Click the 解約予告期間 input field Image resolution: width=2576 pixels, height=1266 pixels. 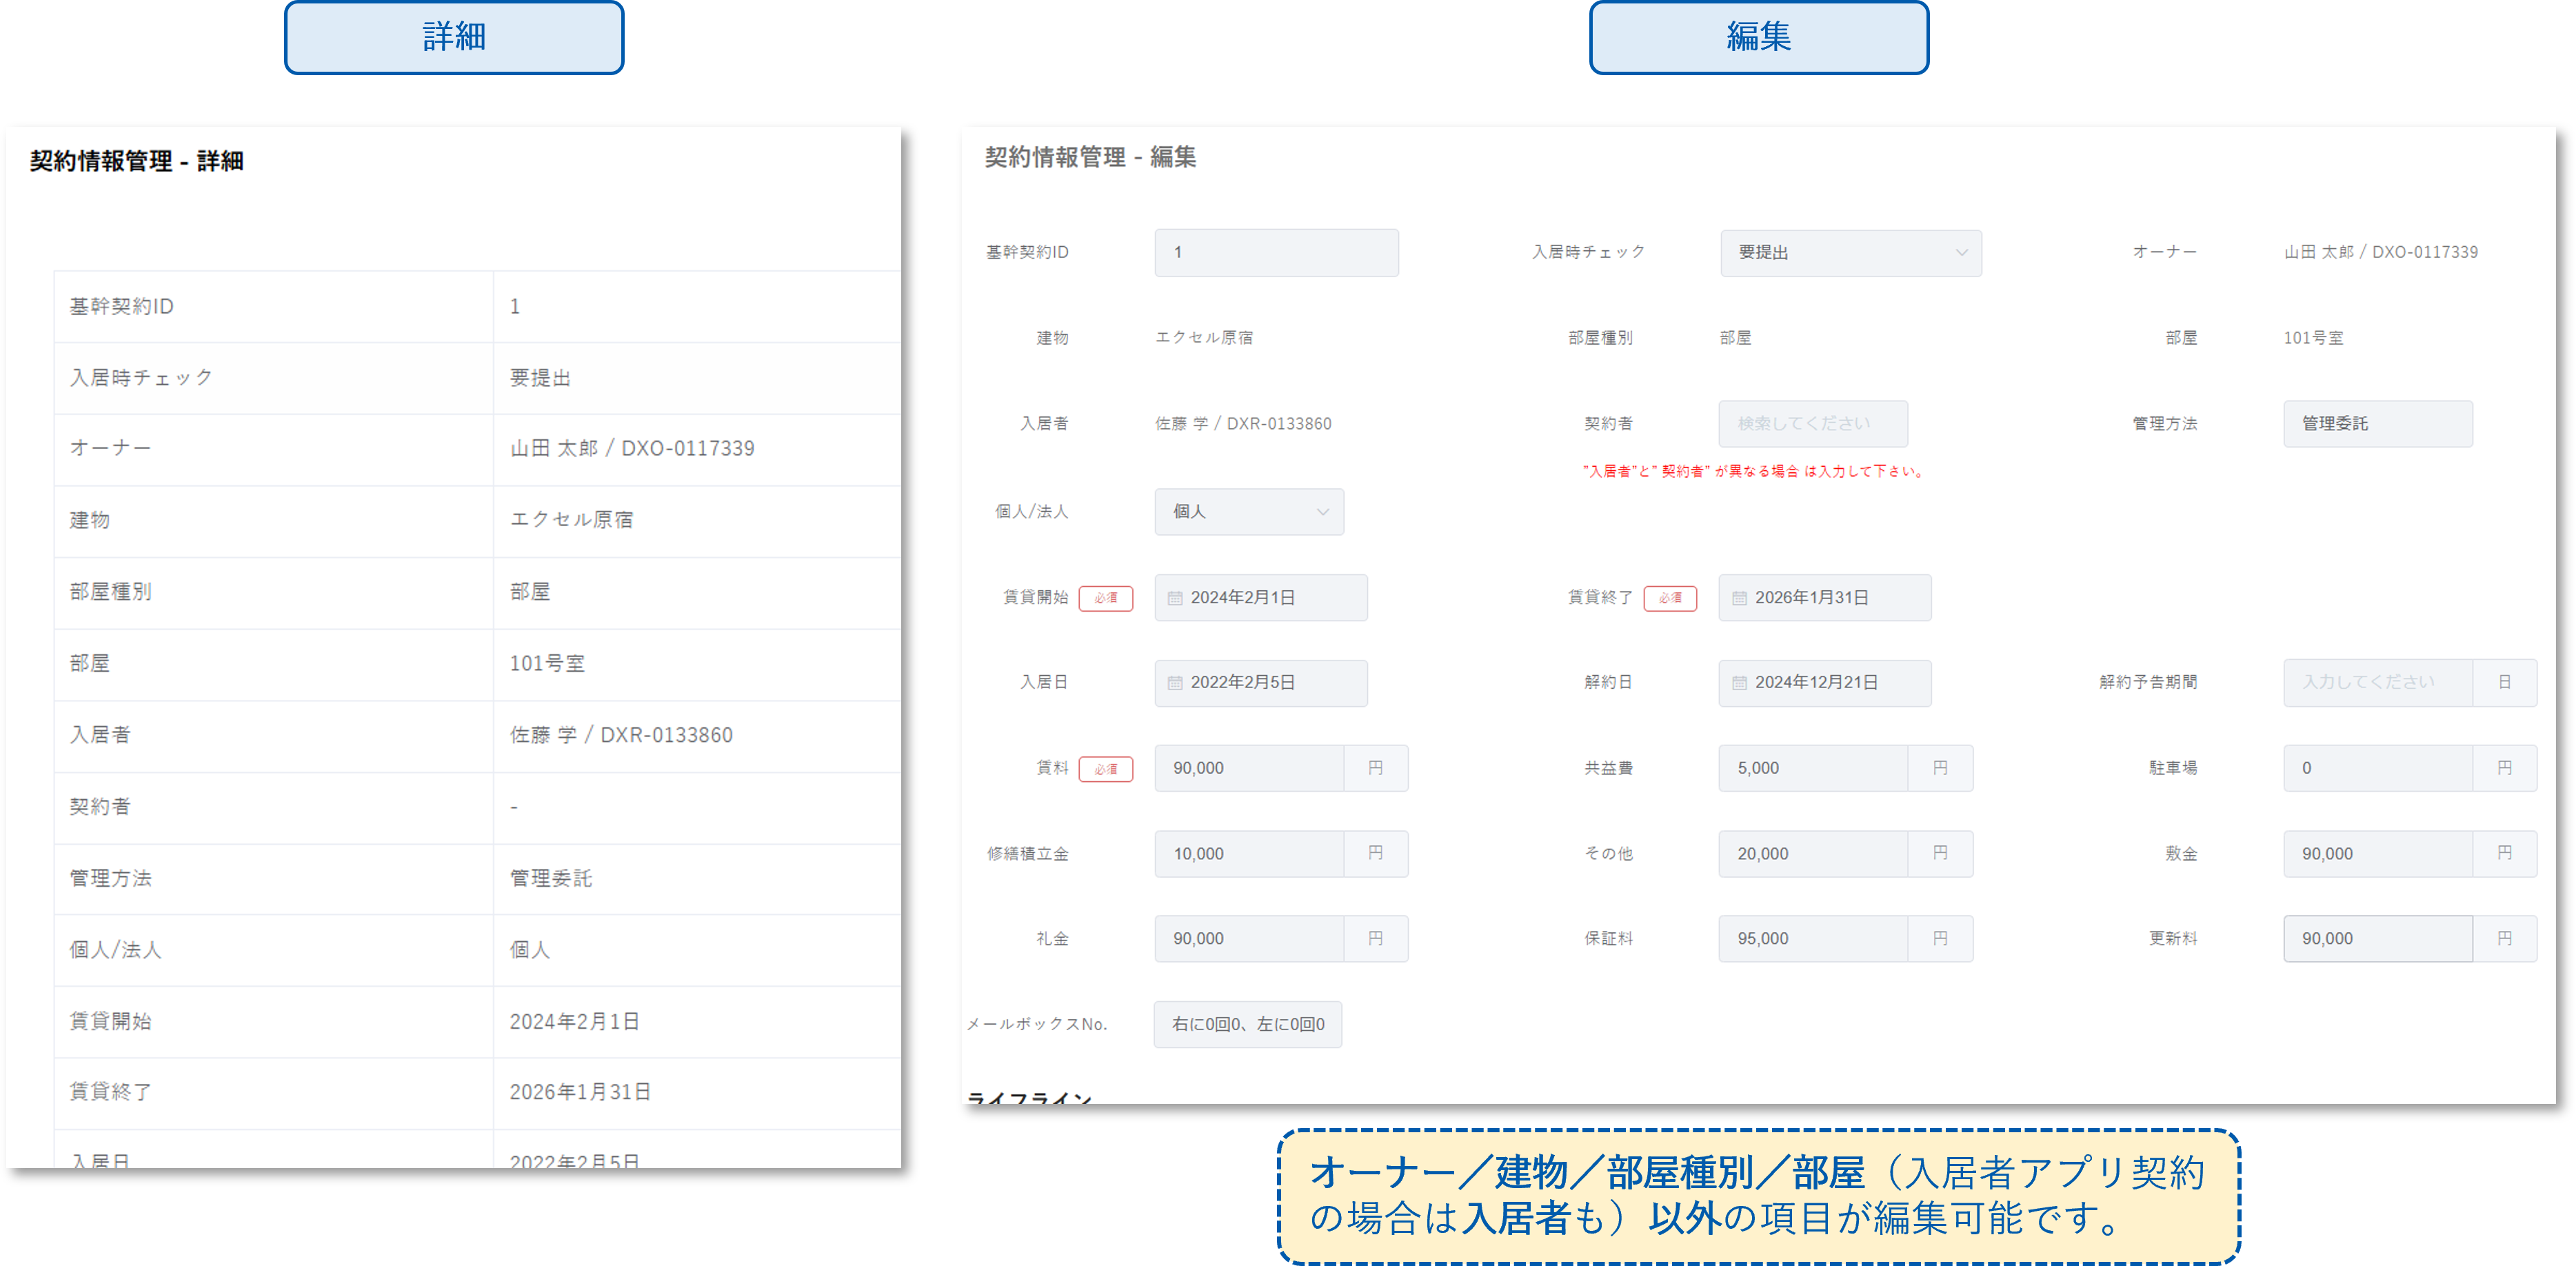pos(2377,682)
